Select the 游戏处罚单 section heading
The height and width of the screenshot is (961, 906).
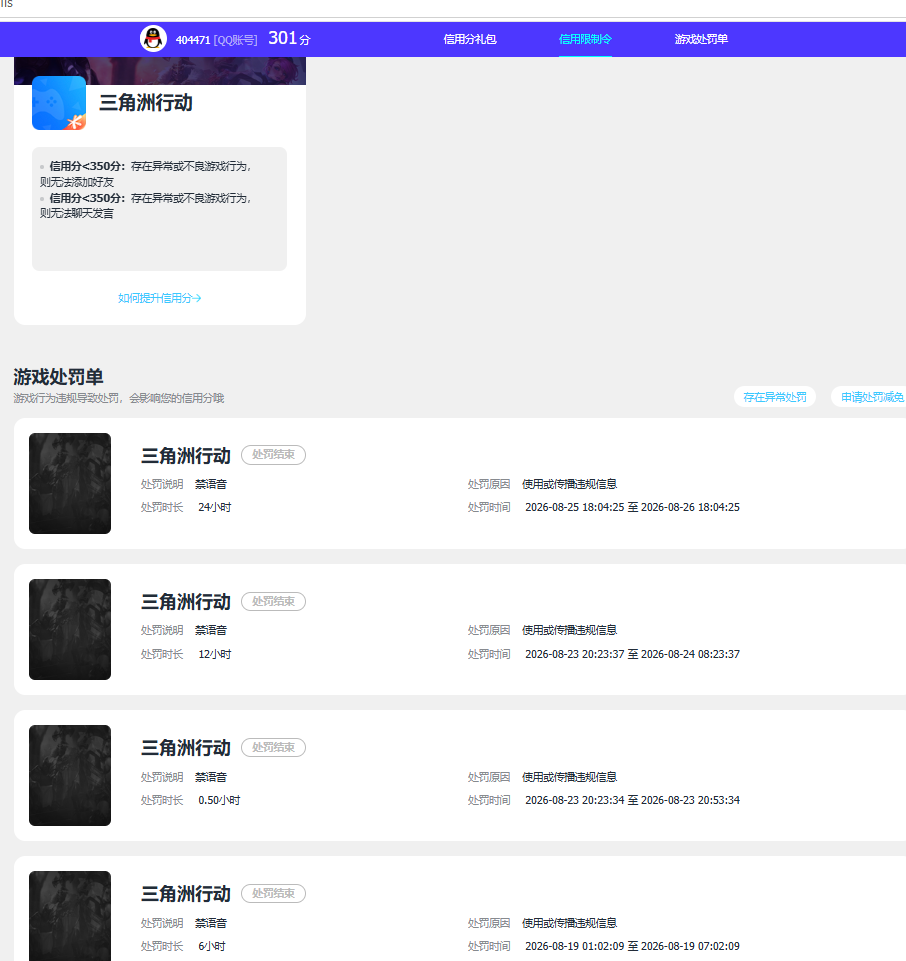pos(58,376)
